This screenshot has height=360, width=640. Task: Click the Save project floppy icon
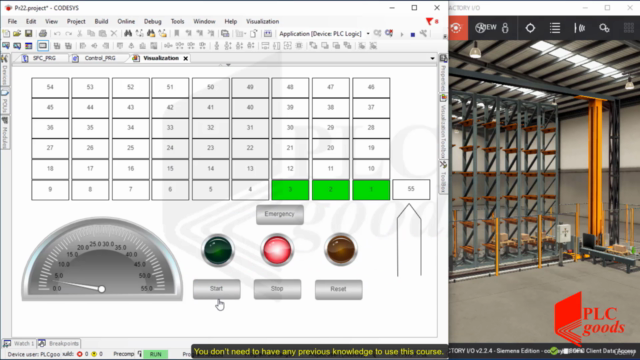tap(28, 33)
